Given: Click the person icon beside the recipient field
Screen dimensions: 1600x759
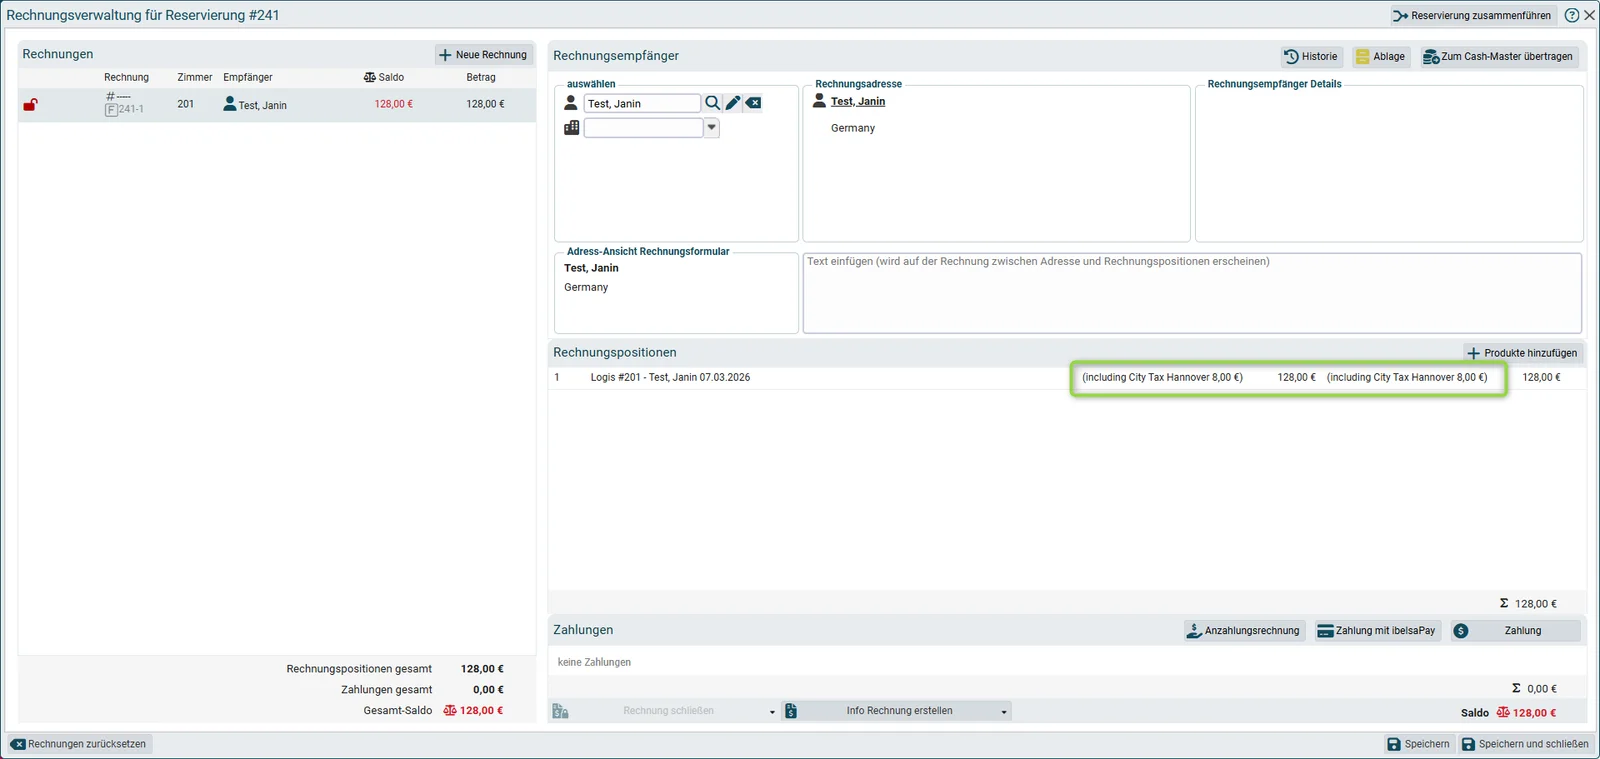Looking at the screenshot, I should point(571,103).
